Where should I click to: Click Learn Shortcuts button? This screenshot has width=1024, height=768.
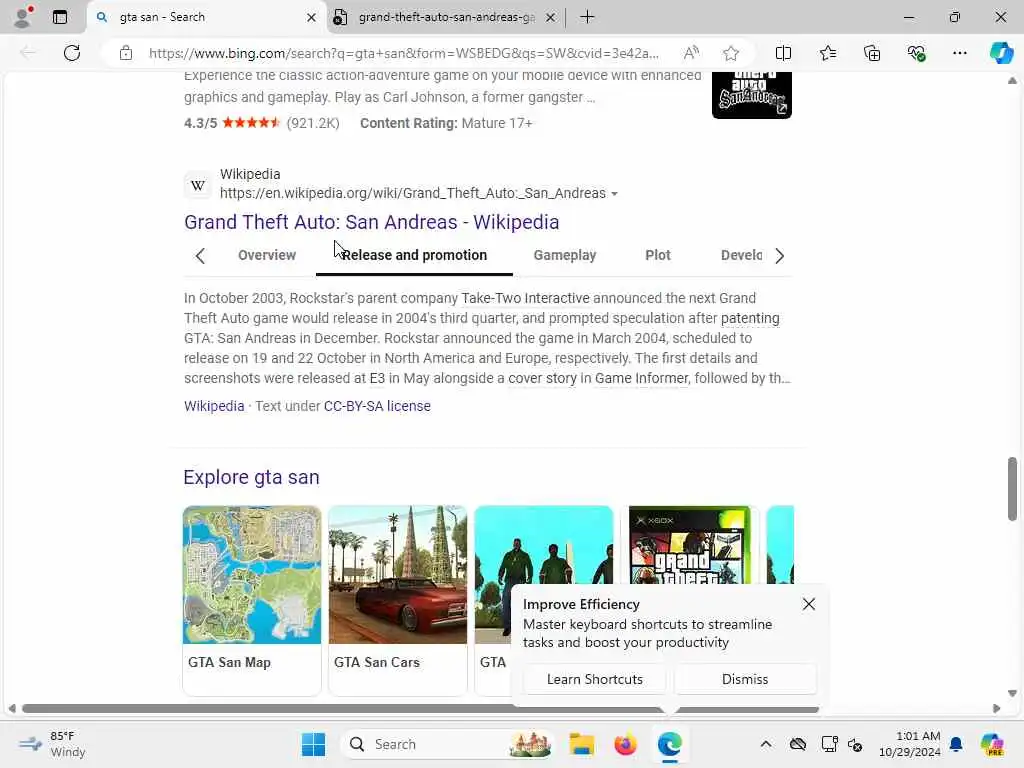[594, 679]
